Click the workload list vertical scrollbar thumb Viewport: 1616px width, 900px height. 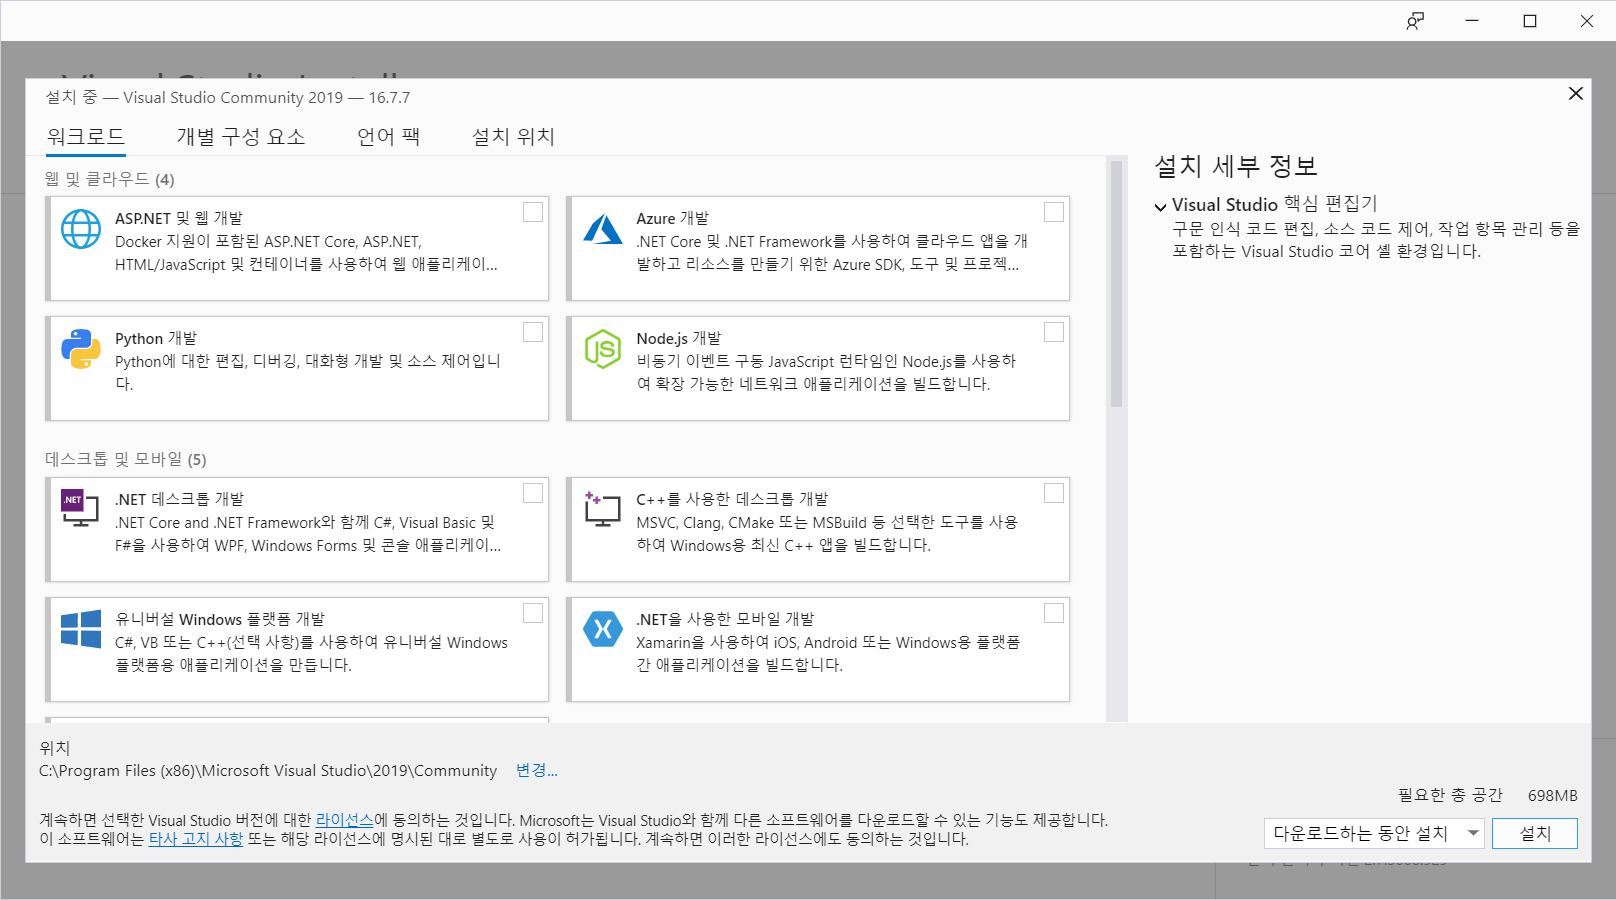coord(1116,283)
